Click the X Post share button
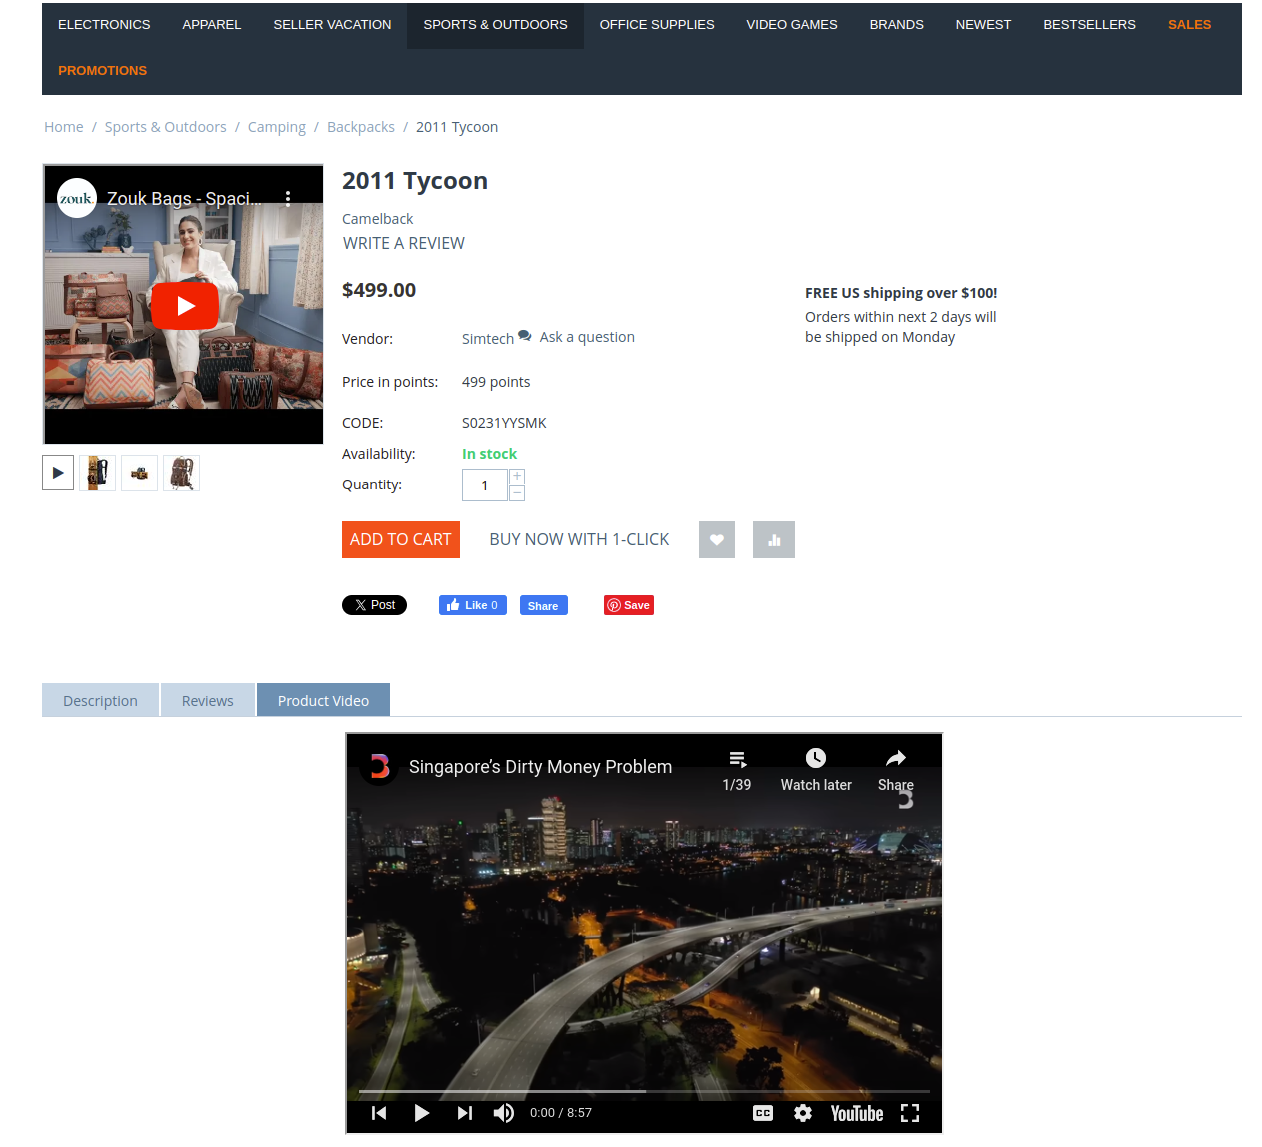The image size is (1262, 1147). (x=374, y=605)
